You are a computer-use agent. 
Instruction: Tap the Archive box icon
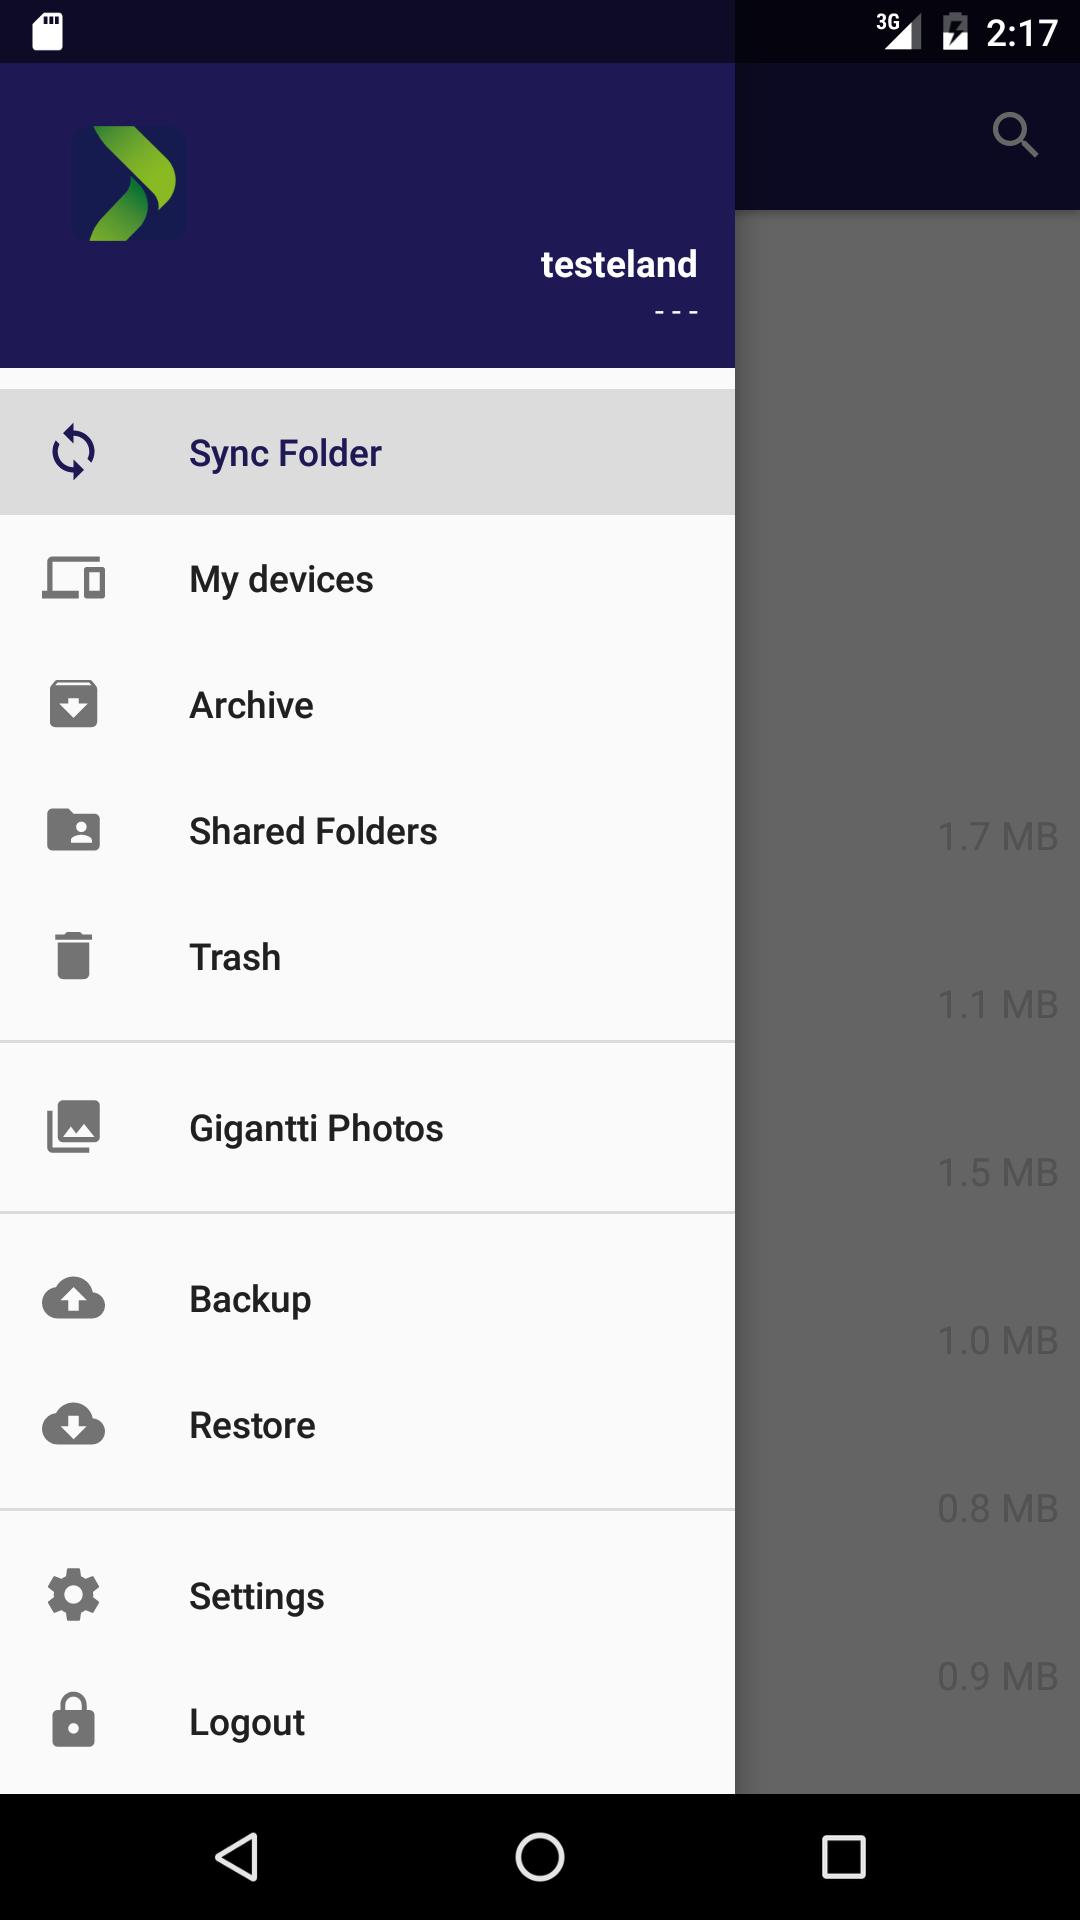[73, 704]
